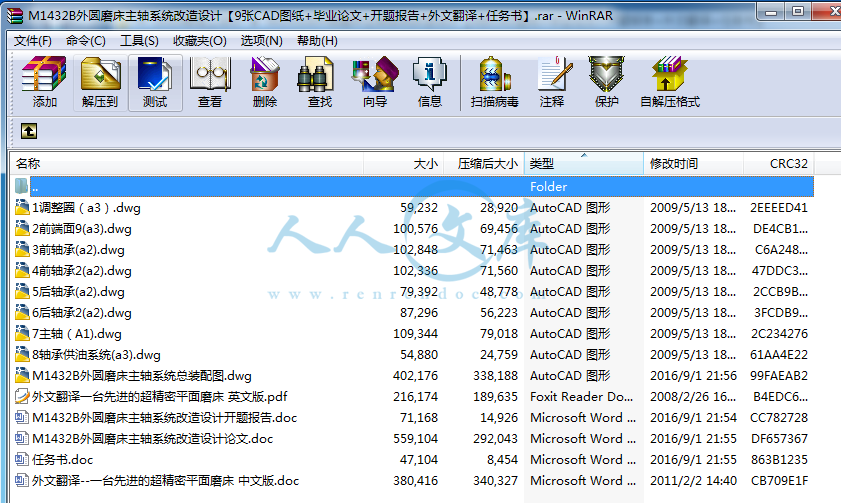841x503 pixels.
Task: Click size value 402,176
Action: (x=415, y=375)
